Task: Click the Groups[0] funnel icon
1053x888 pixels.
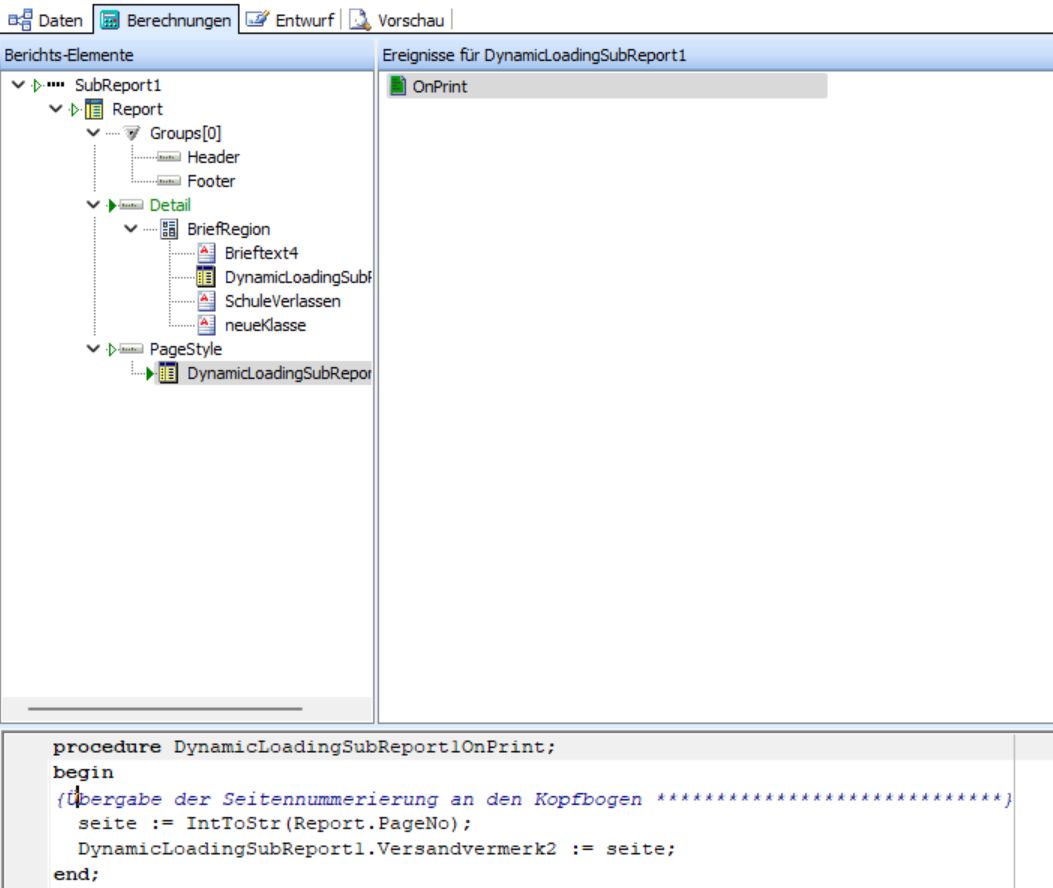Action: [132, 133]
